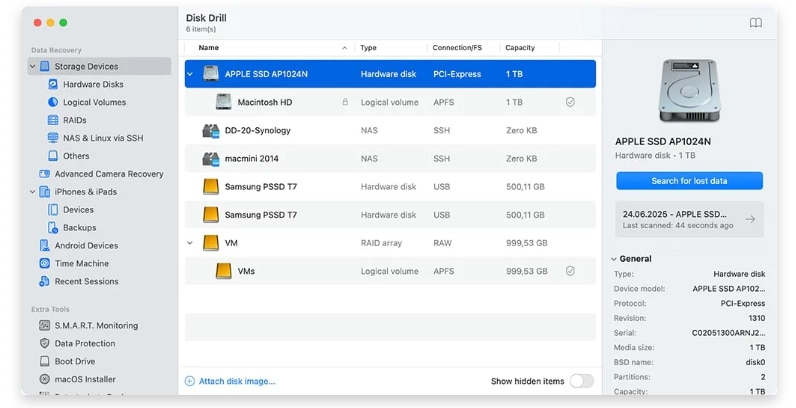Open the help book icon
796x408 pixels.
(x=755, y=23)
